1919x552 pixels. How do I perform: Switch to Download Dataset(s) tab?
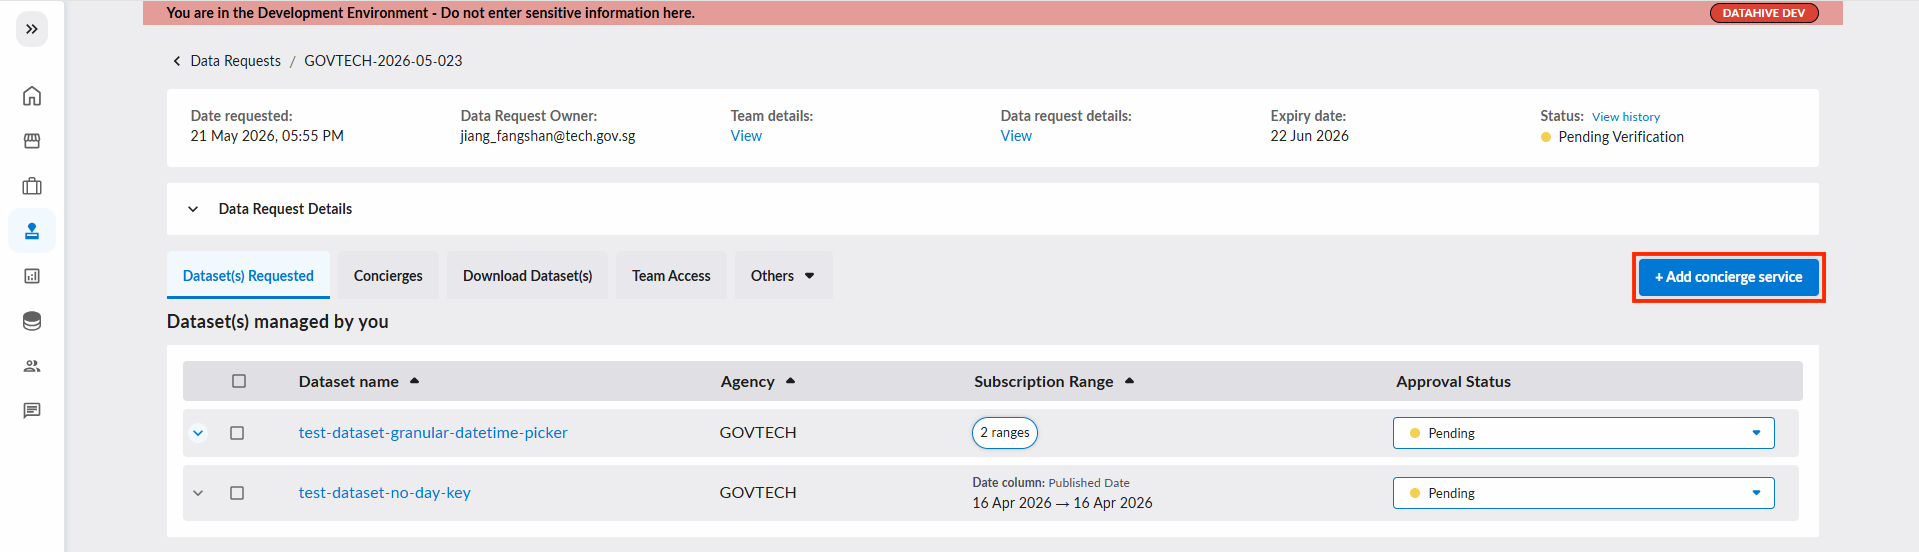coord(527,275)
